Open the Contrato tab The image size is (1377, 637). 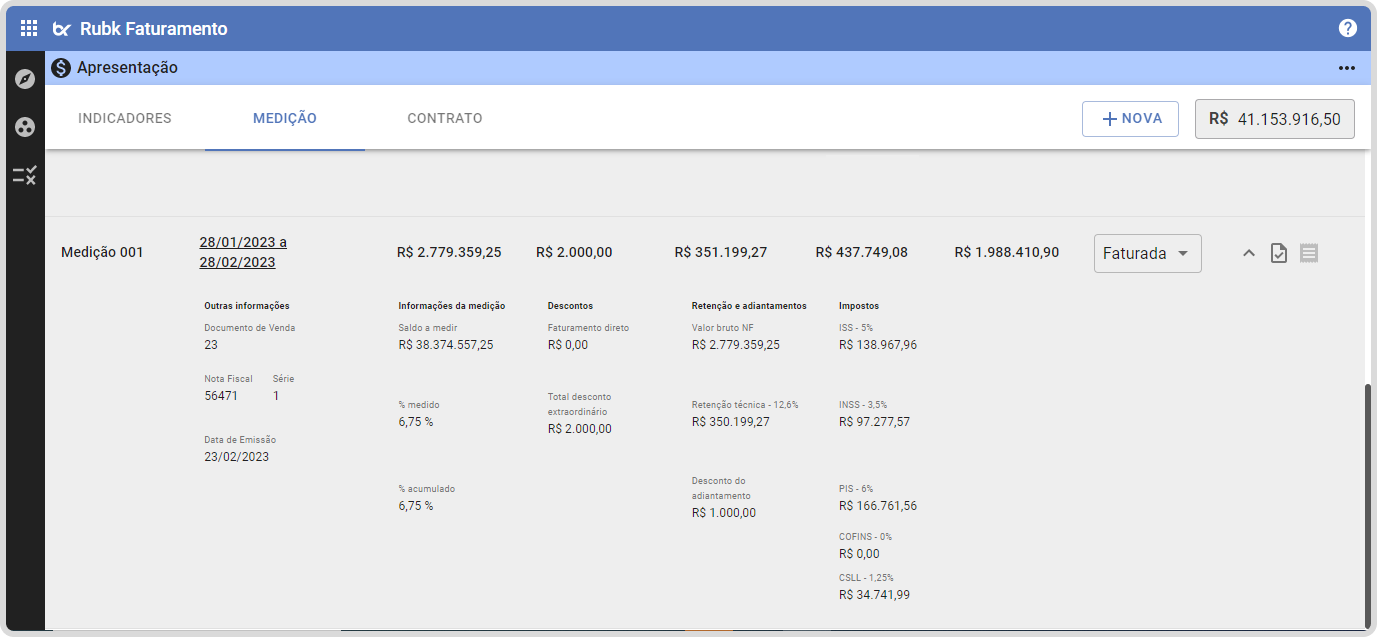pos(445,118)
